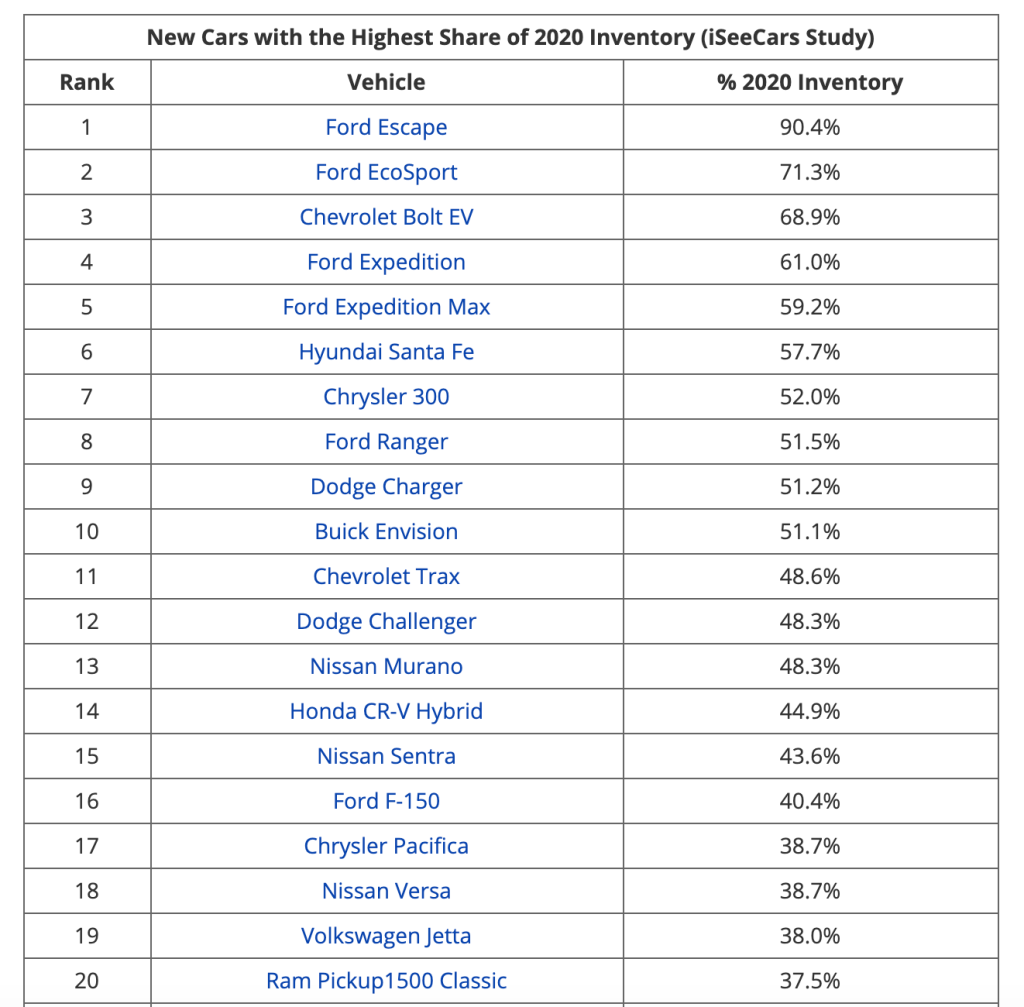Click the Hyundai Santa Fe link
The width and height of the screenshot is (1024, 1007).
click(x=386, y=352)
